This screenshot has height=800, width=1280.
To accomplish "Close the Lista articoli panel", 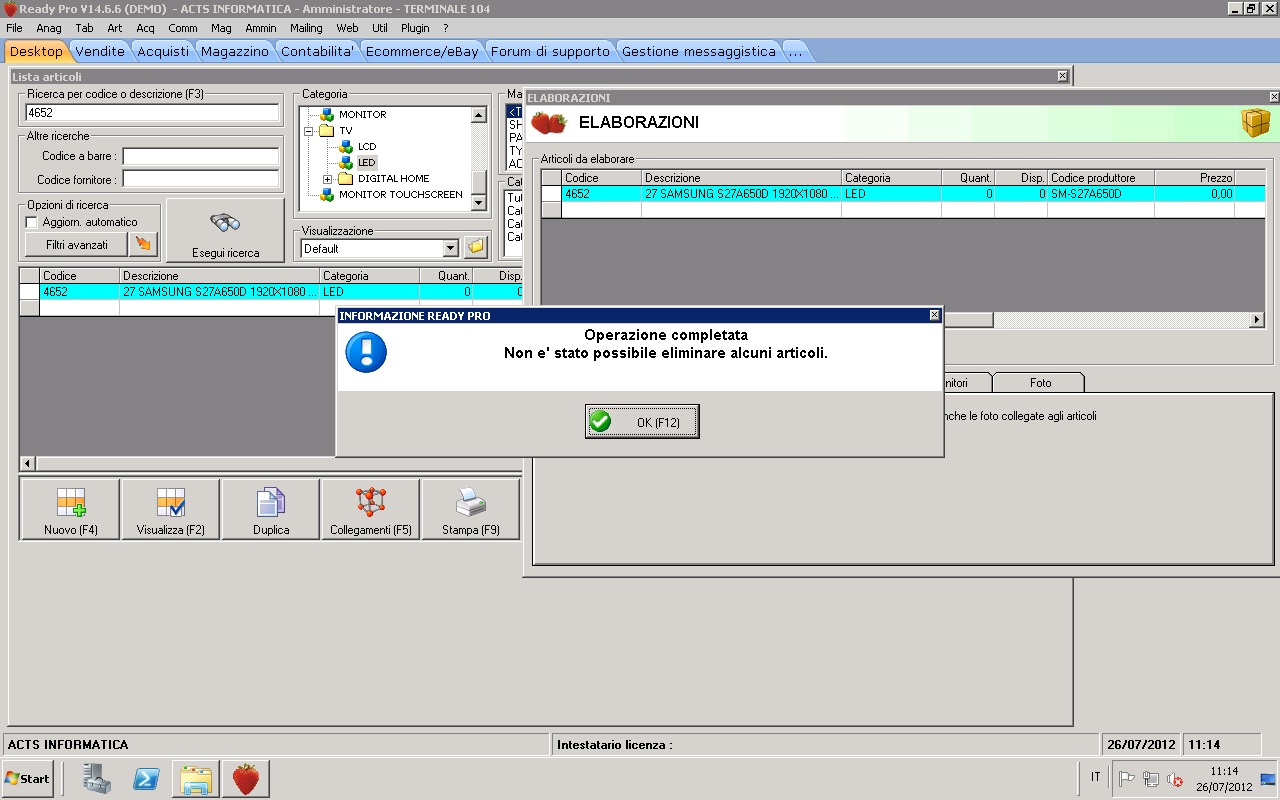I will pyautogui.click(x=1062, y=76).
